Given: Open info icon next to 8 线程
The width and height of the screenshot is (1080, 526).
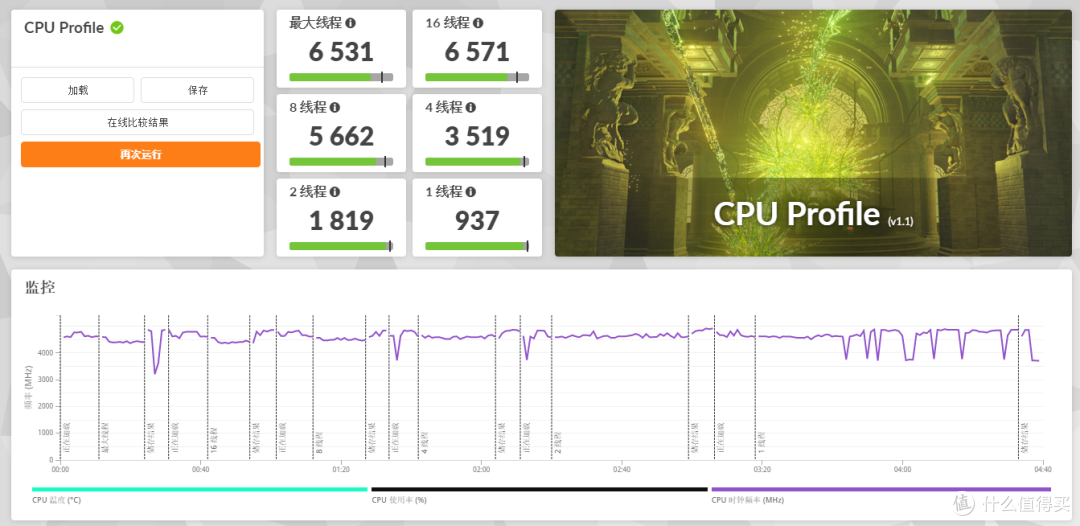Looking at the screenshot, I should [335, 107].
